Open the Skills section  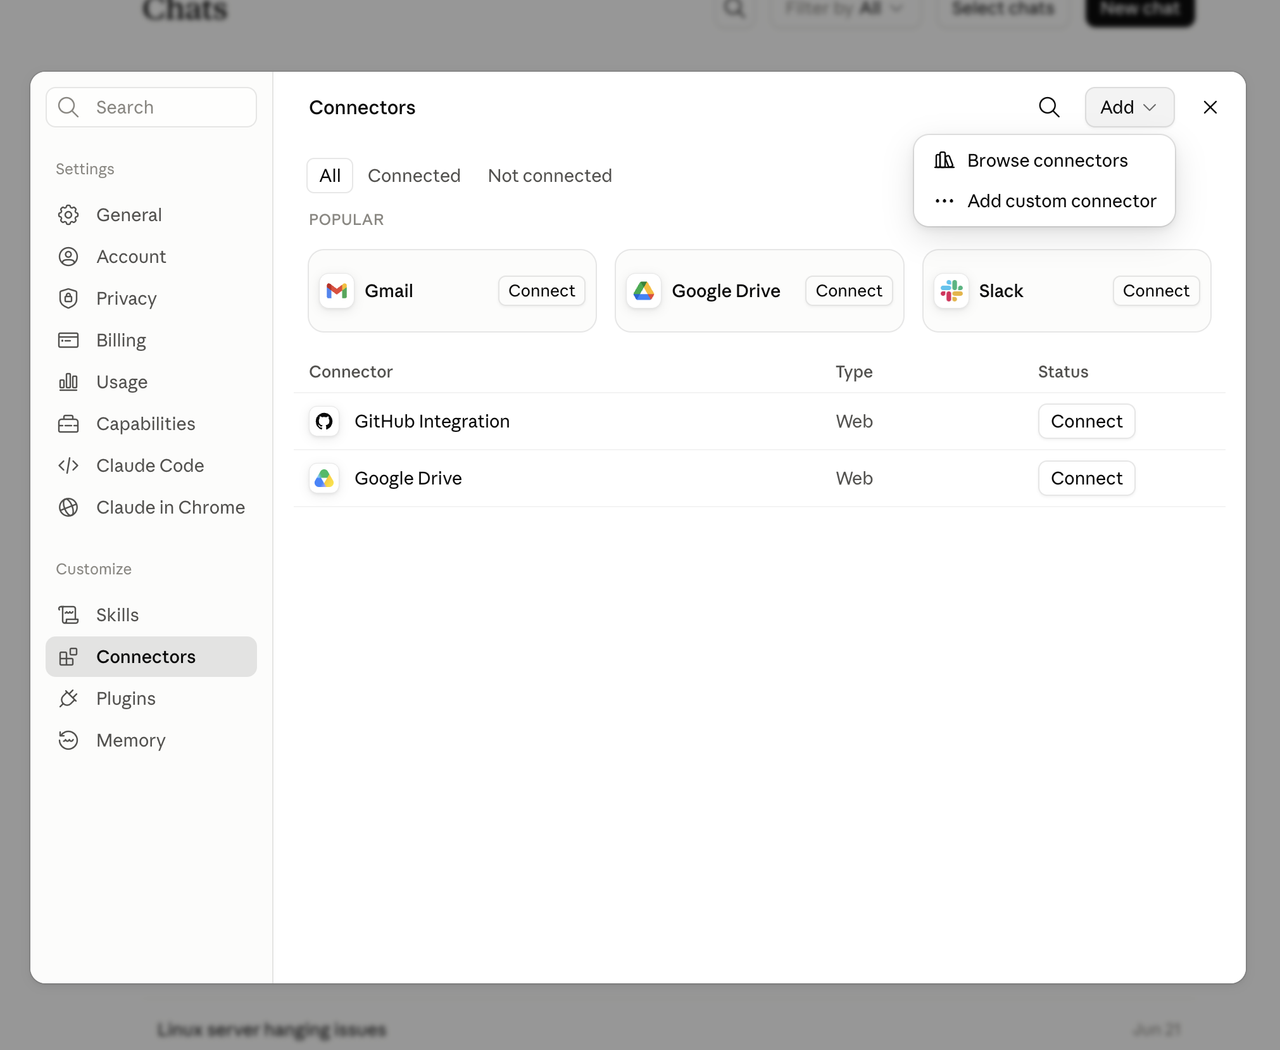pos(151,615)
